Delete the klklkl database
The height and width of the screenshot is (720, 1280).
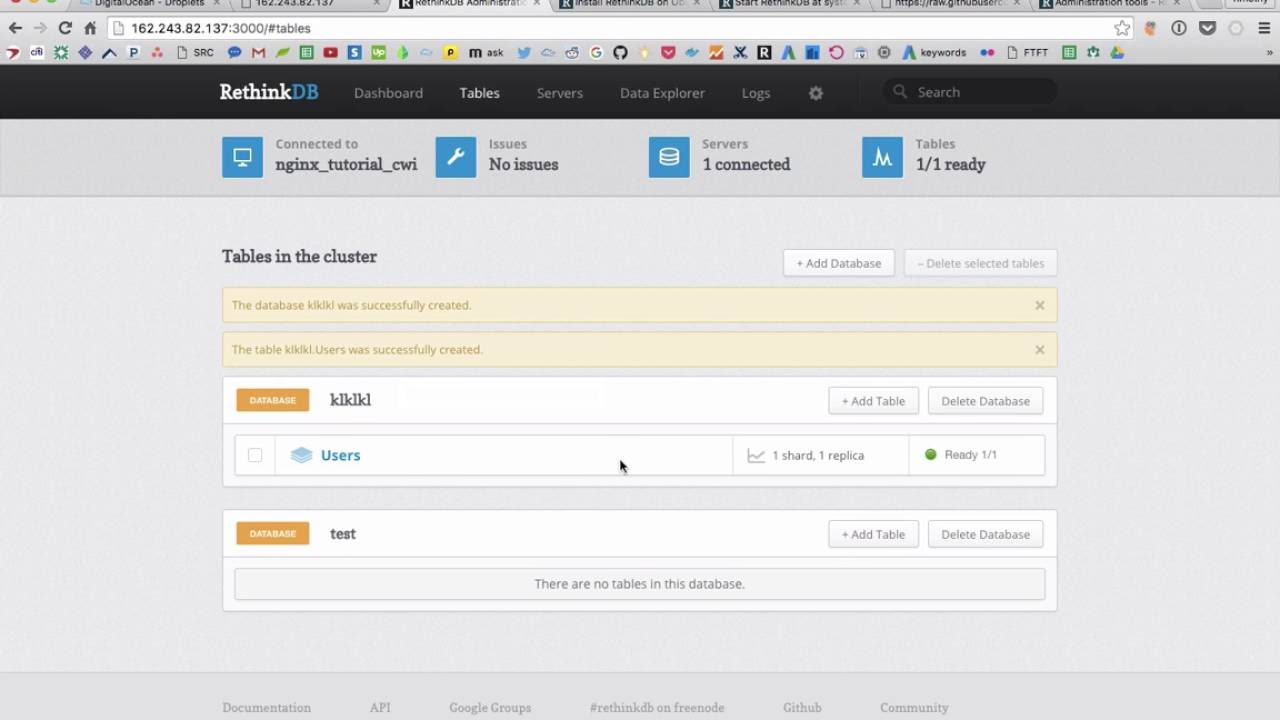tap(985, 401)
